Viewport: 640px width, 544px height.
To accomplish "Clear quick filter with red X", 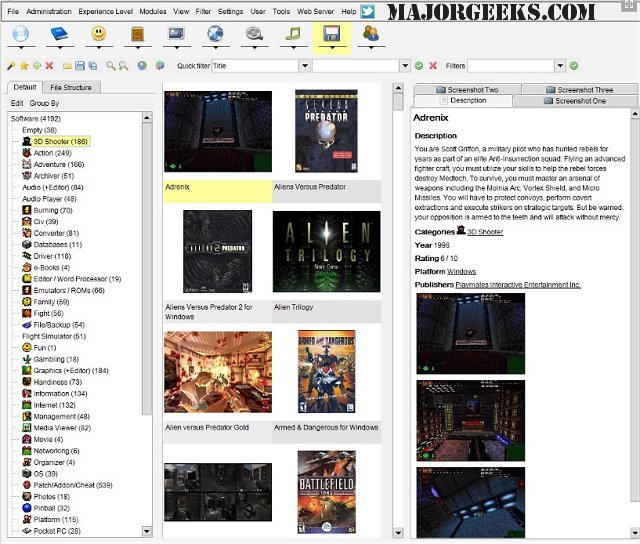I will coord(433,66).
